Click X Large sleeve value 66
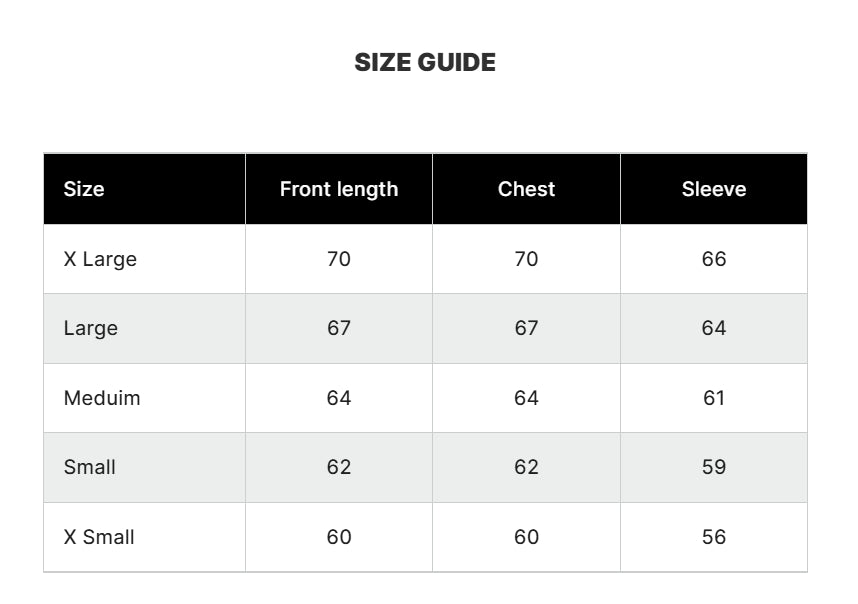Image resolution: width=858 pixels, height=604 pixels. 714,259
